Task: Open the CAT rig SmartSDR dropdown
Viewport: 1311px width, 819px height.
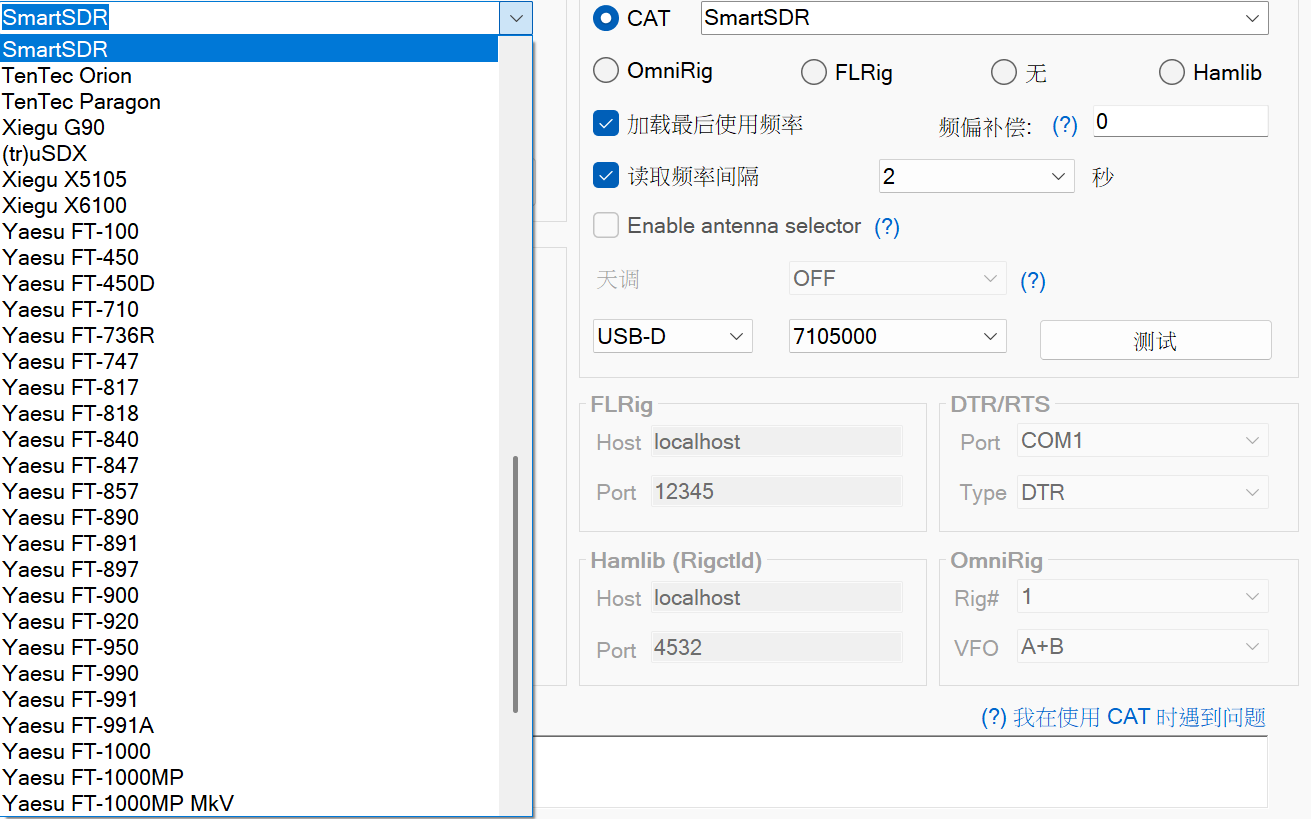Action: 985,18
